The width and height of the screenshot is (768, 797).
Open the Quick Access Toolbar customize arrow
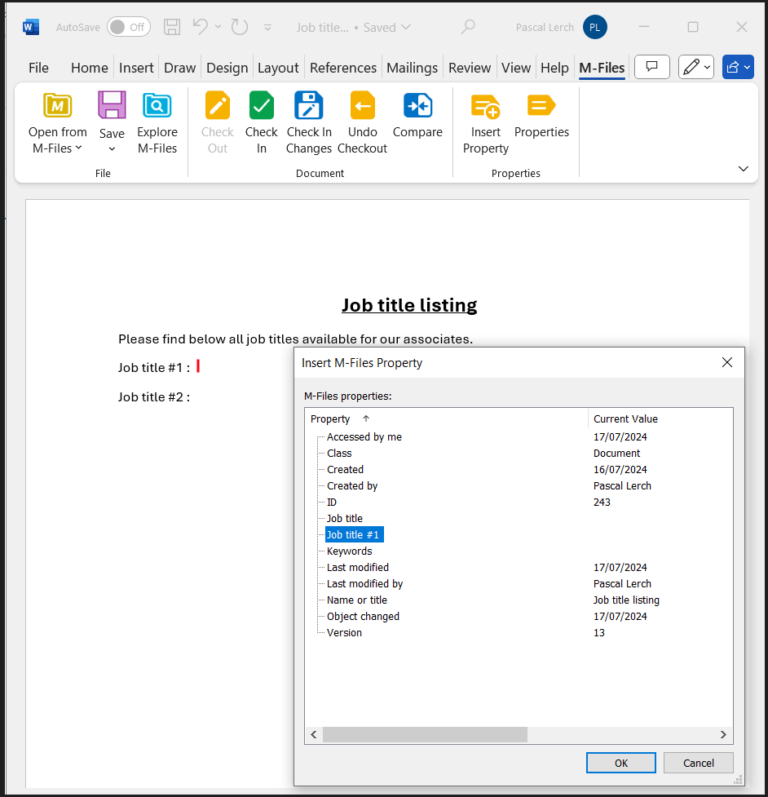(267, 28)
